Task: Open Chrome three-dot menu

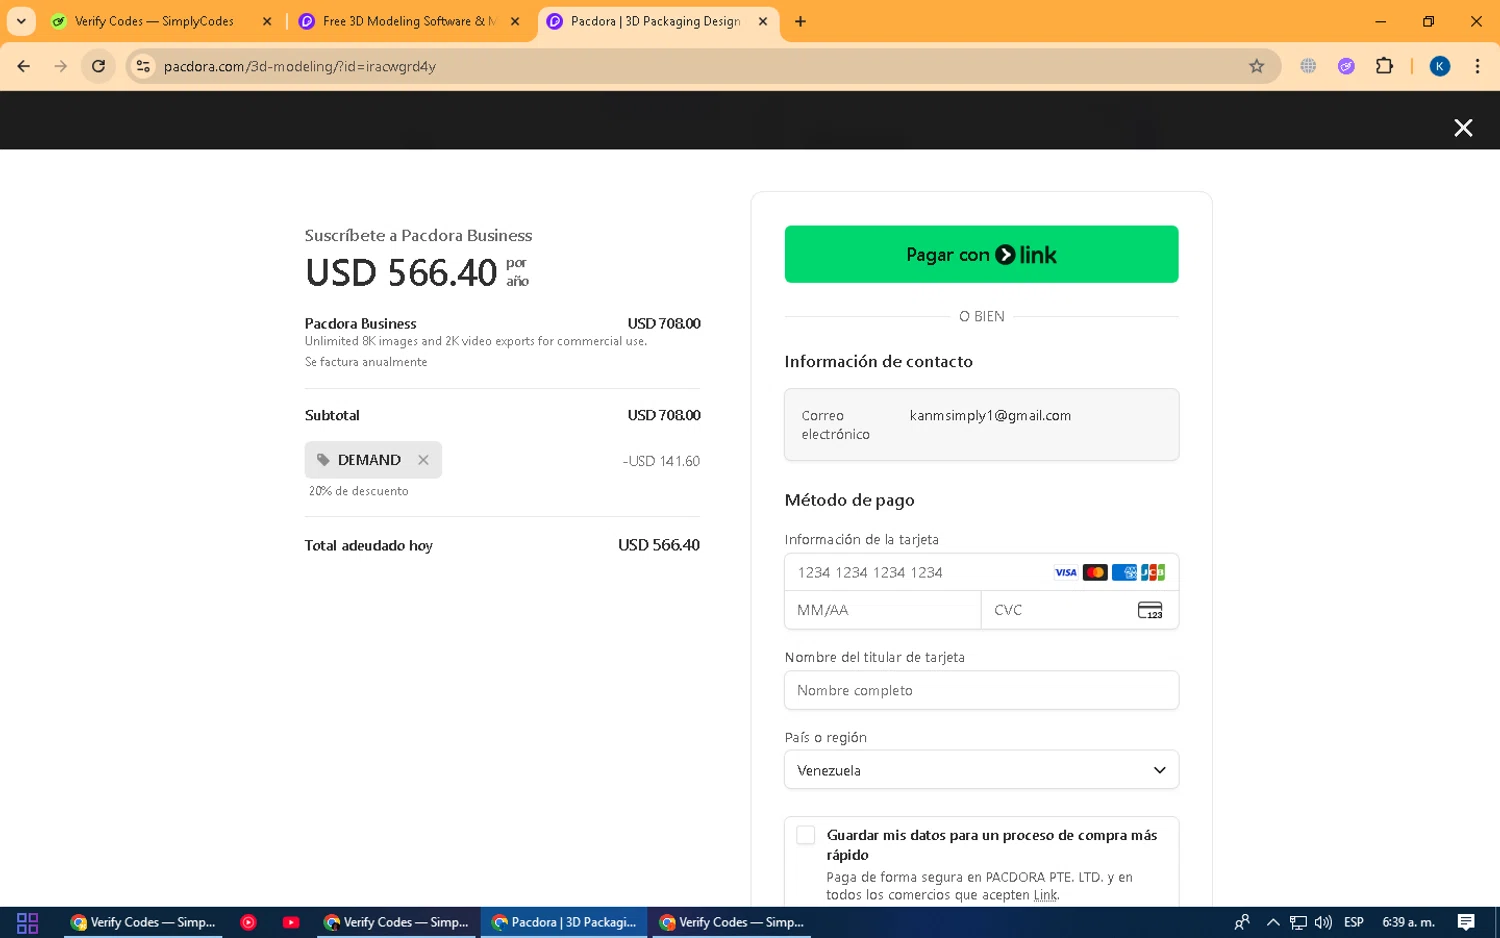Action: click(1477, 66)
